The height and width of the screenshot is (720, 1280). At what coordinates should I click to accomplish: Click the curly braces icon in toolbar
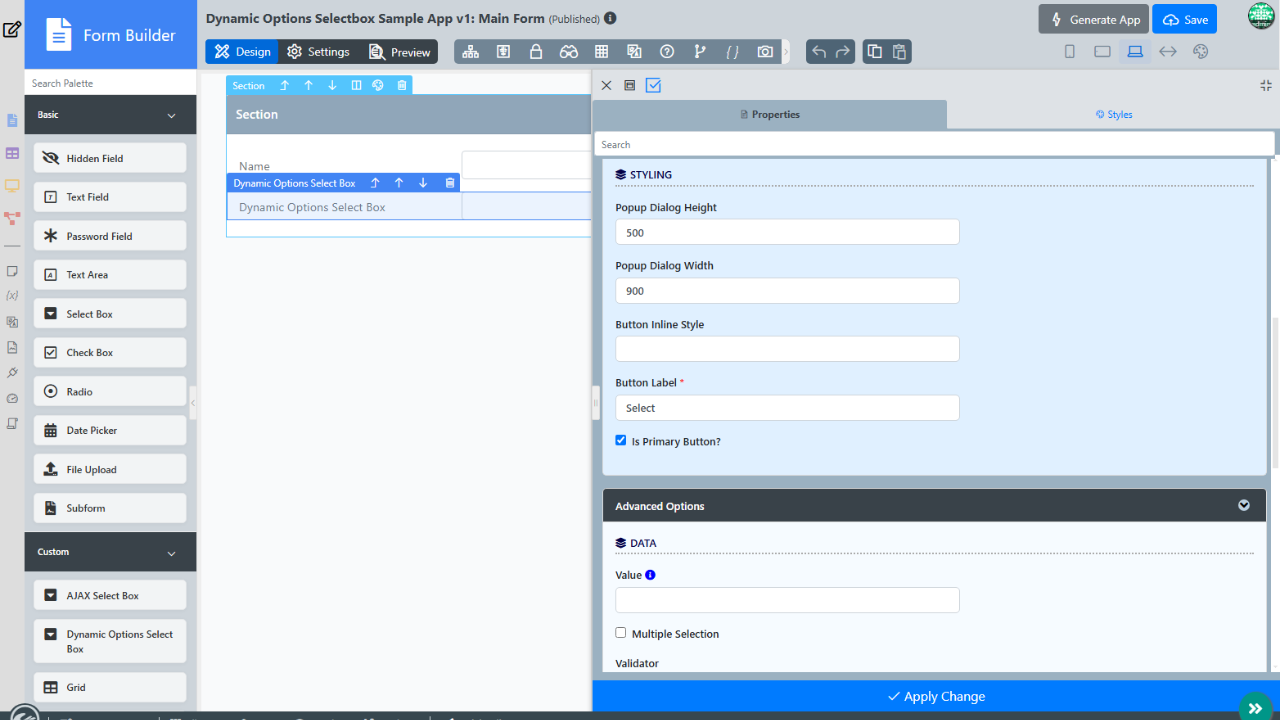click(732, 52)
